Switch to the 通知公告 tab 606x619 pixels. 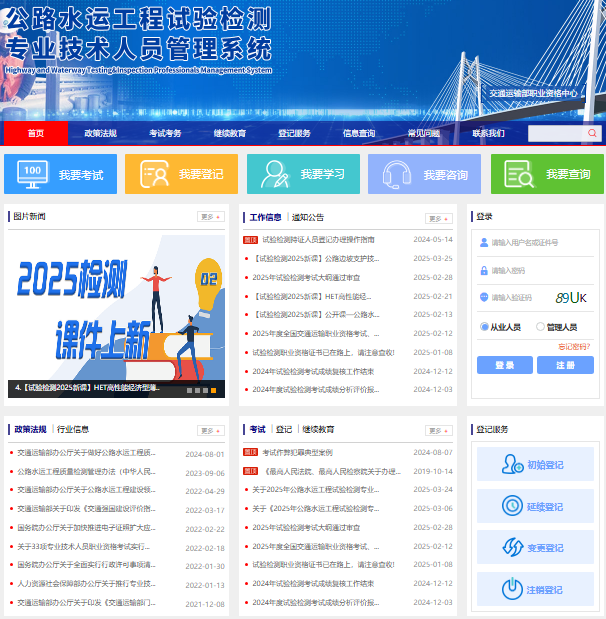pyautogui.click(x=308, y=217)
